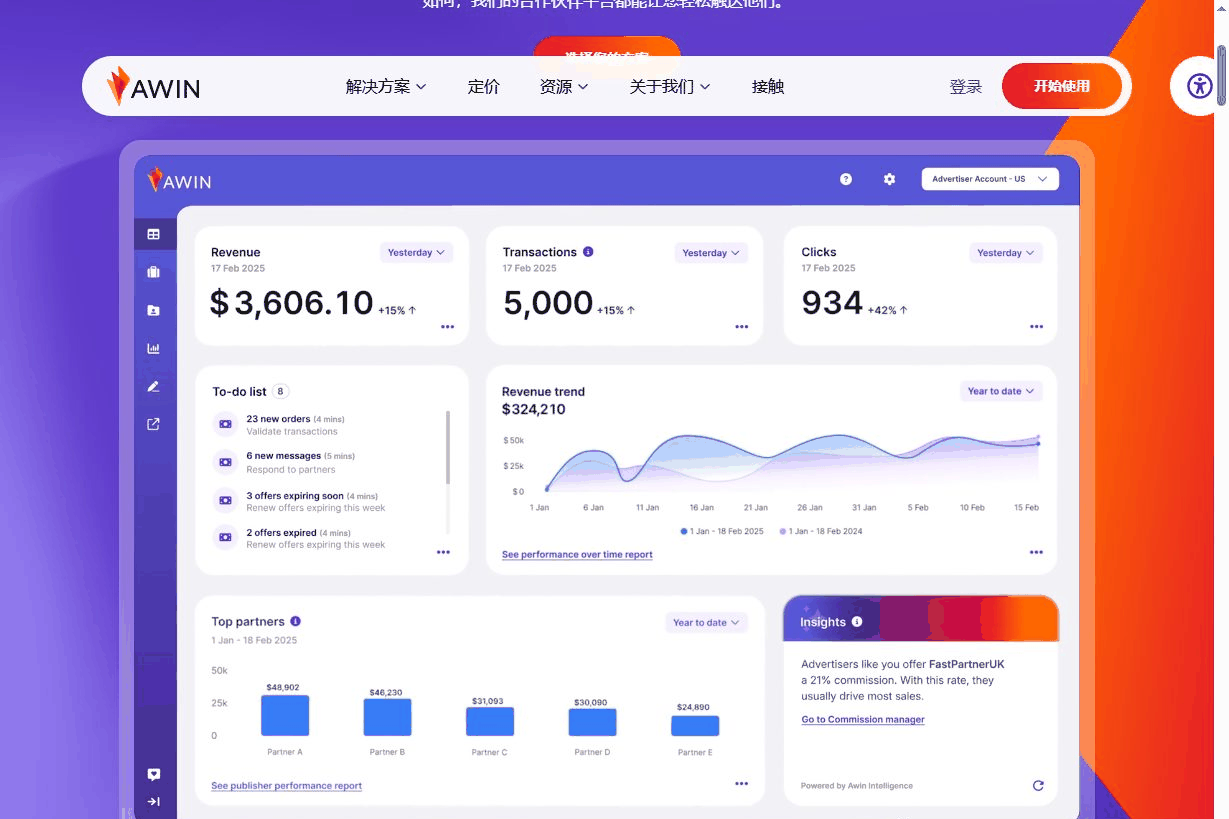1229x819 pixels.
Task: Open the 接触 page
Action: pos(768,87)
